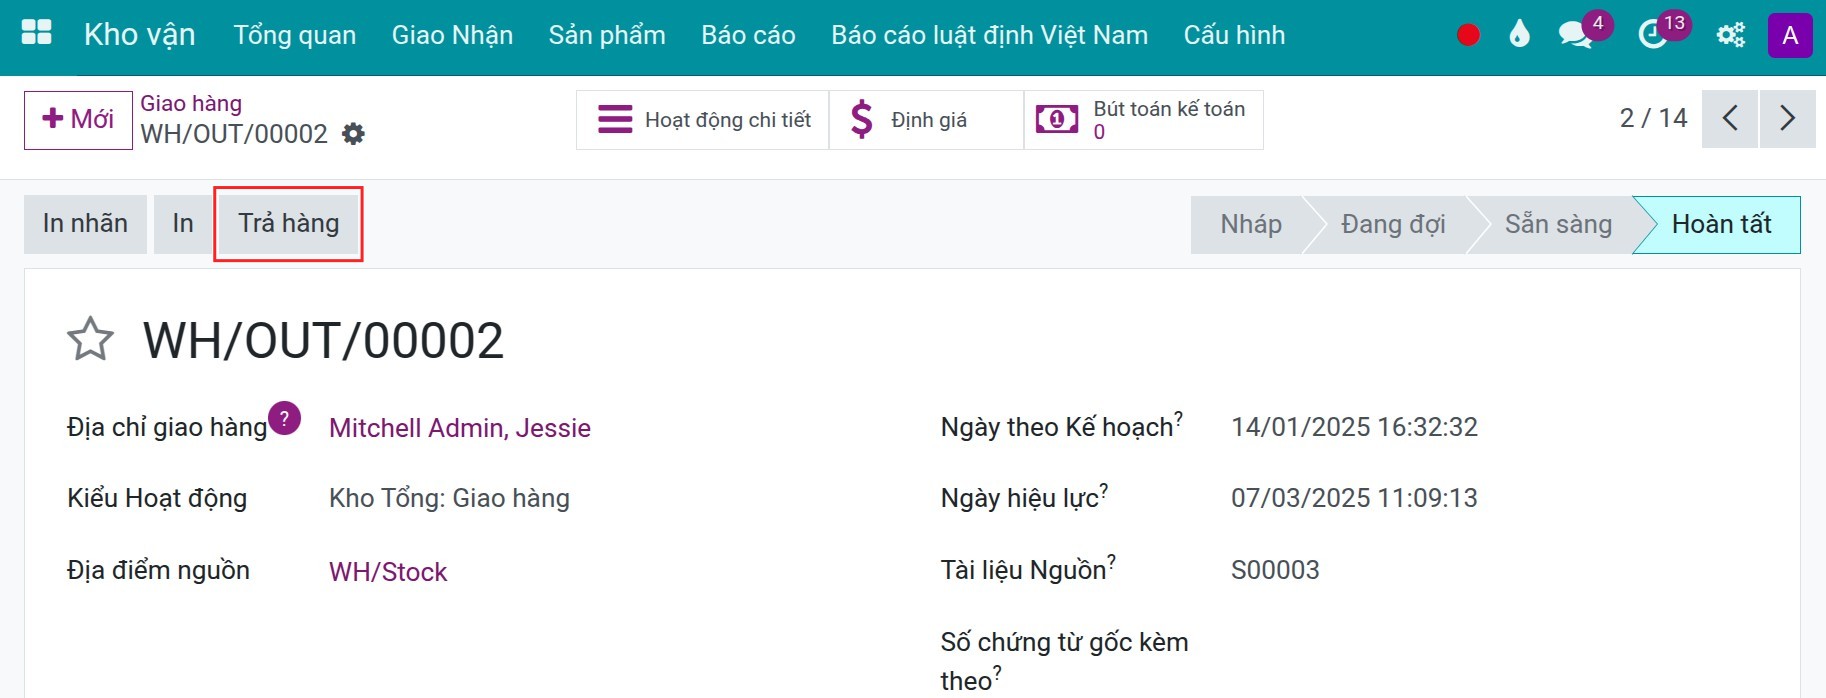Viewport: 1826px width, 698px height.
Task: Click the Kho Tổng: Giao hàng value
Action: click(x=449, y=498)
